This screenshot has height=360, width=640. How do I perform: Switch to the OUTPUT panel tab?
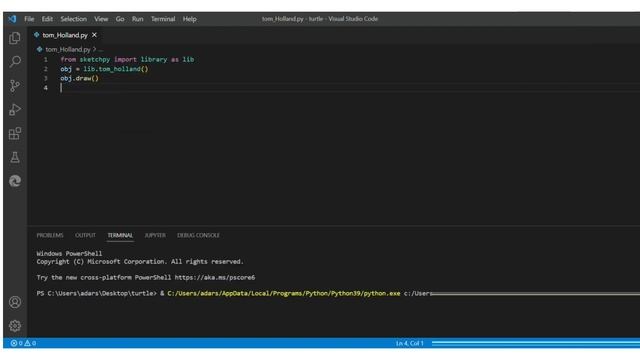[85, 236]
